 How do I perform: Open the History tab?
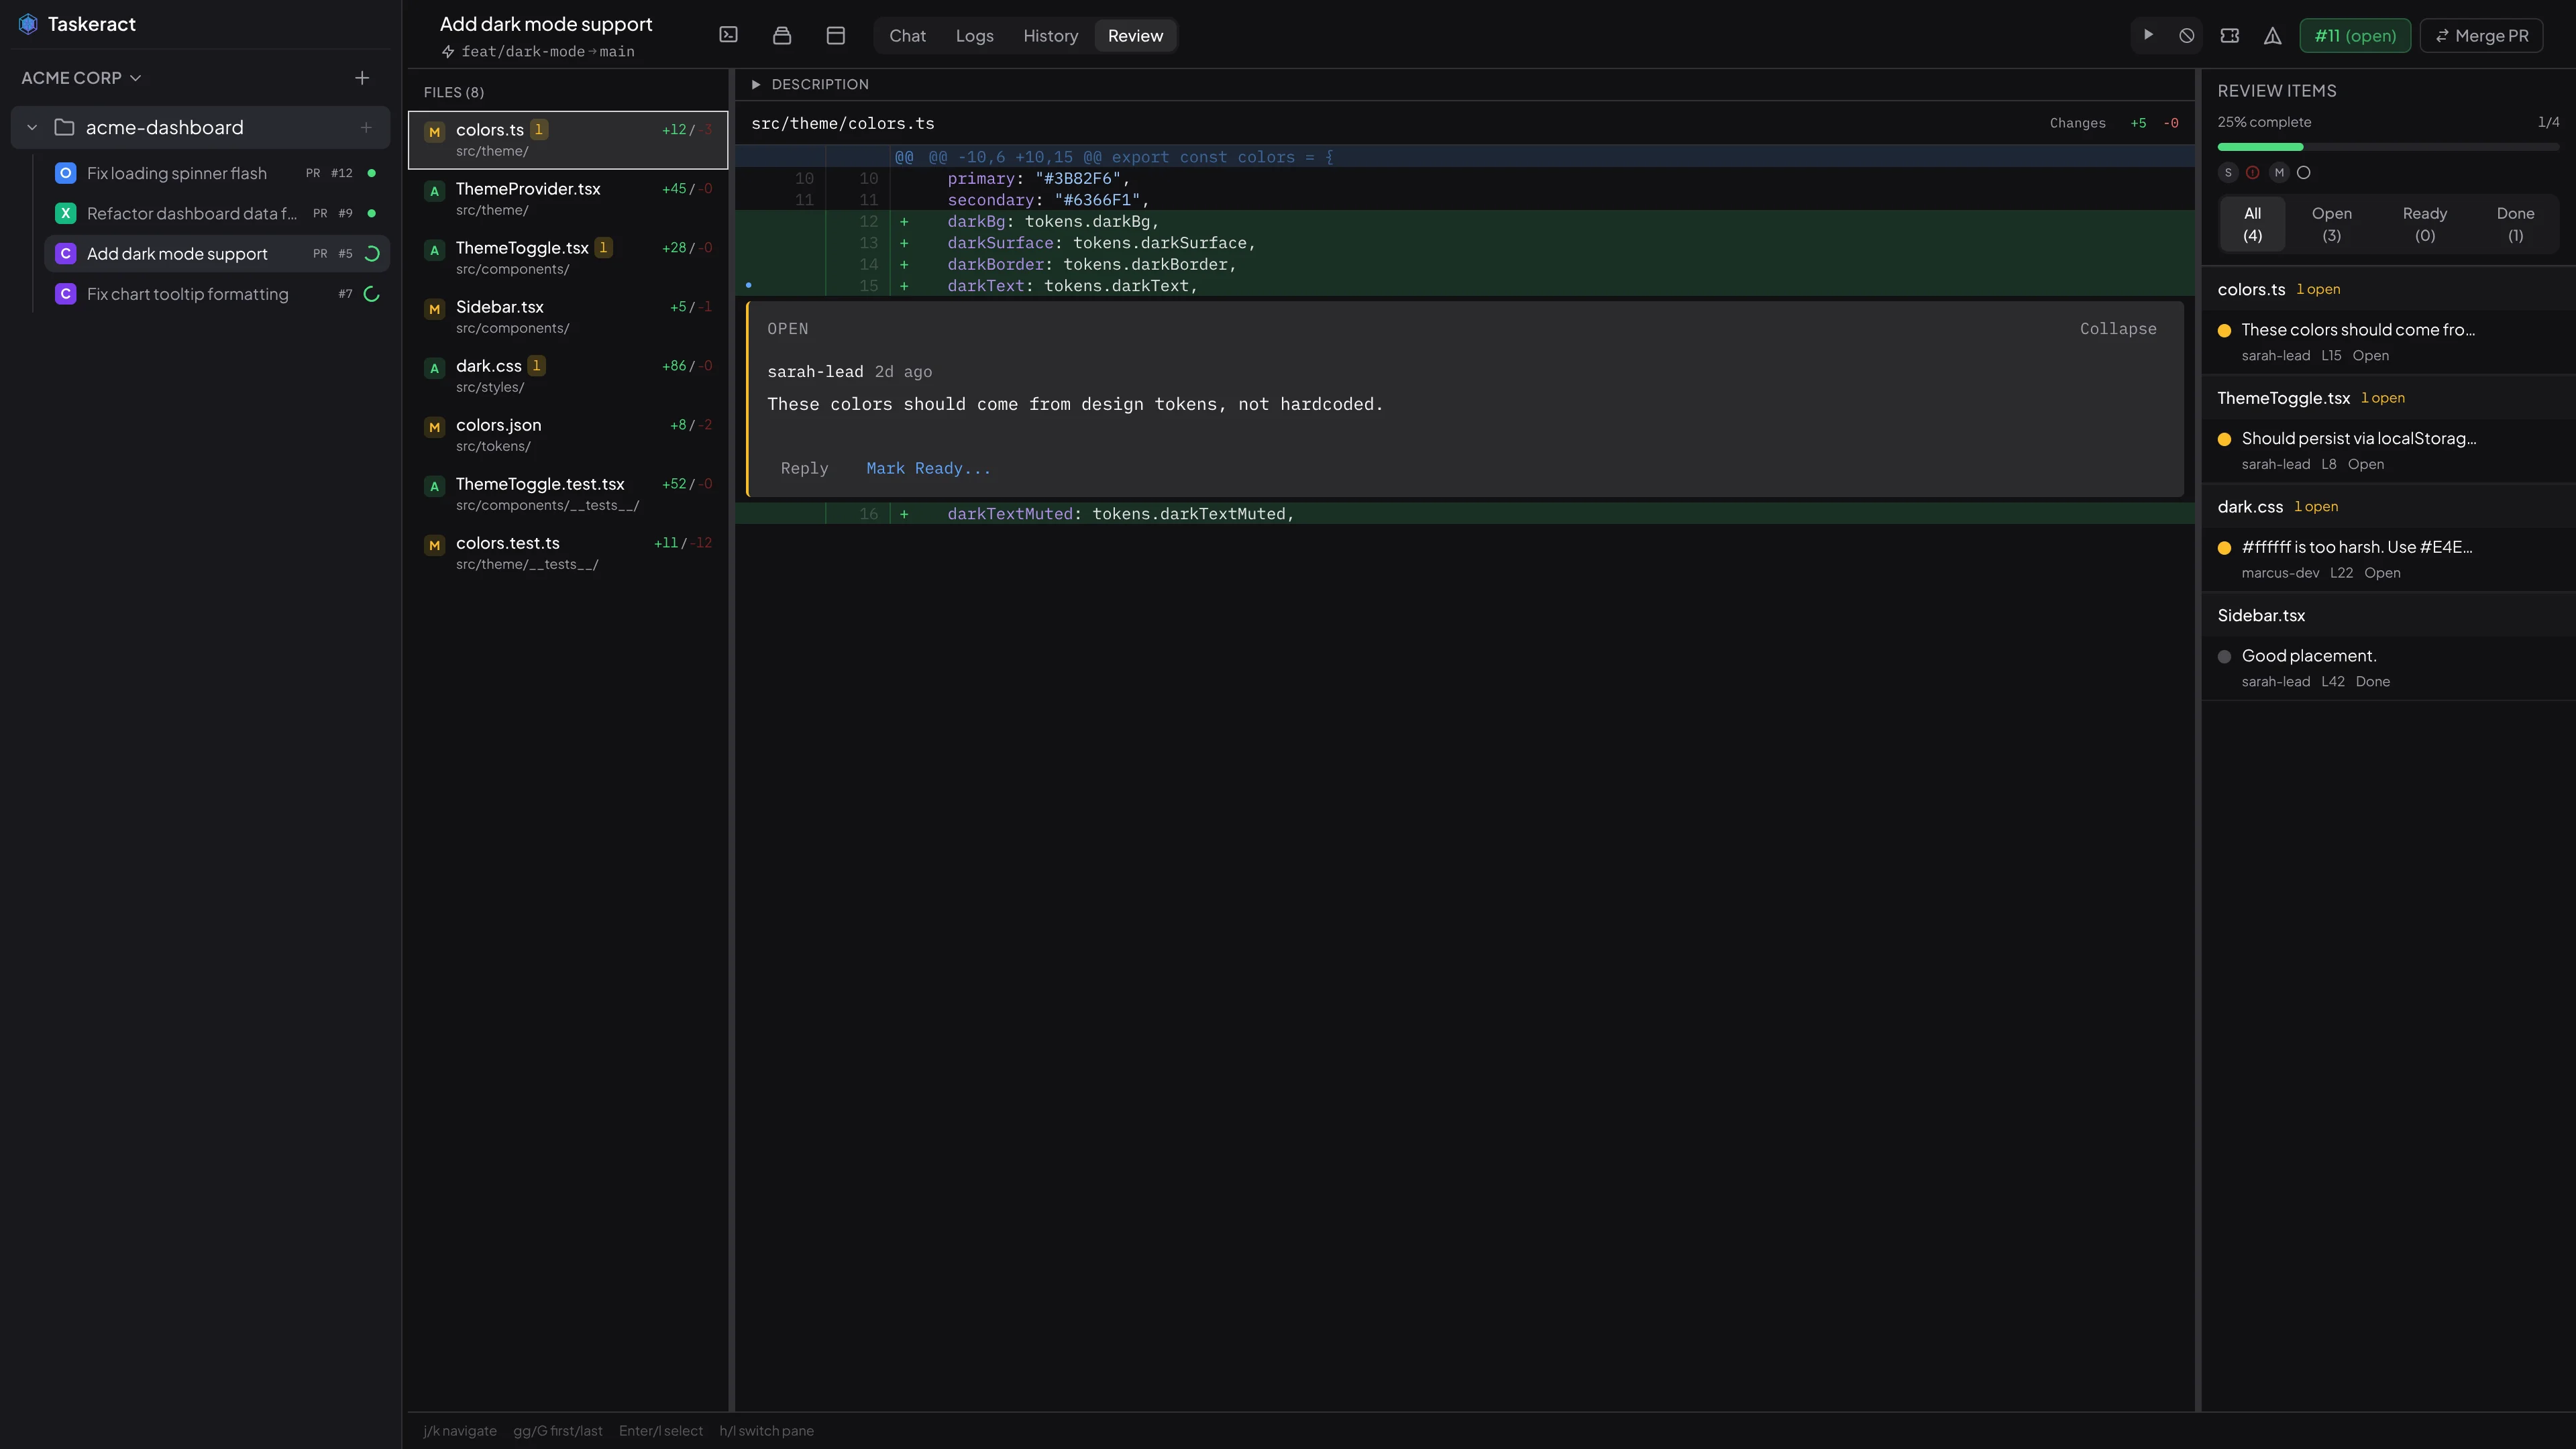[1050, 35]
